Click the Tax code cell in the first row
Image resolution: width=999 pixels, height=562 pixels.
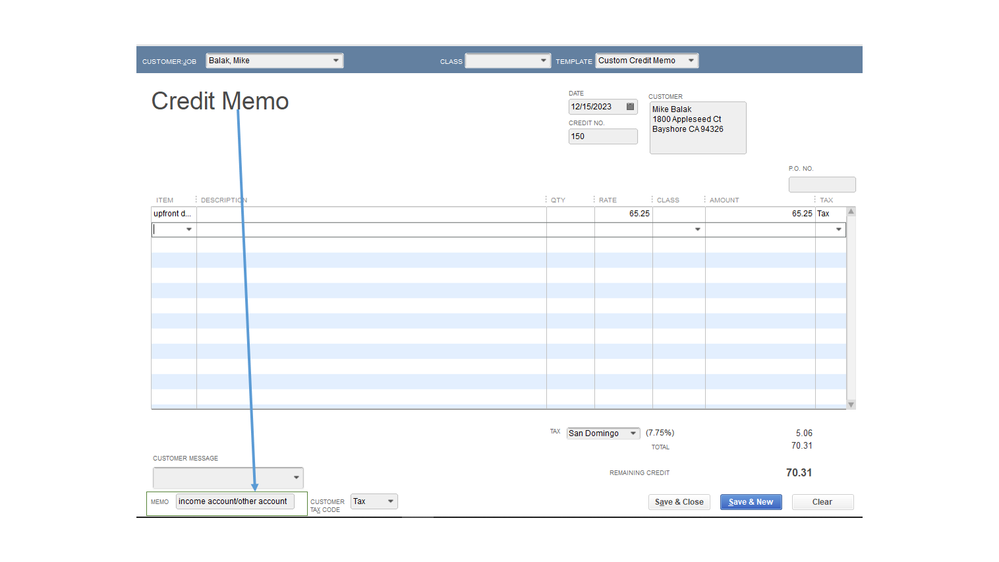(830, 214)
